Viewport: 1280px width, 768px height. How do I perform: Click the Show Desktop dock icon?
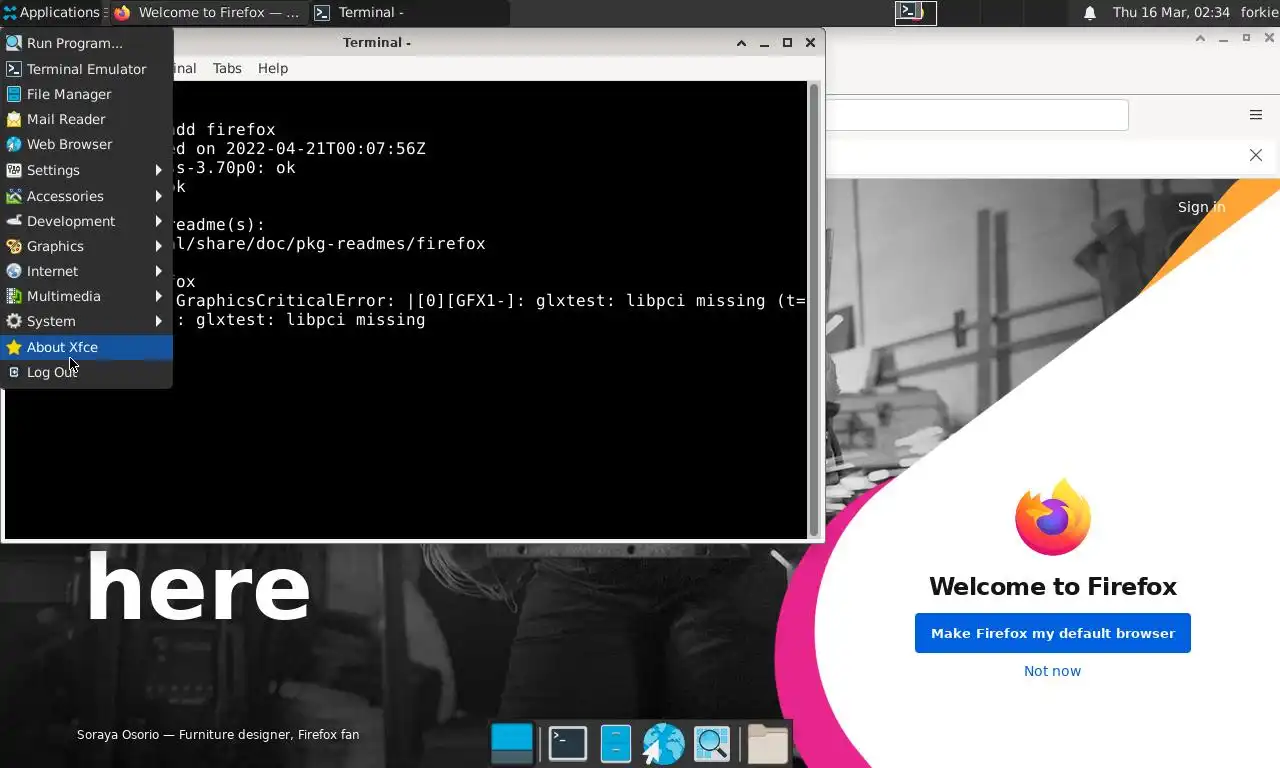512,744
